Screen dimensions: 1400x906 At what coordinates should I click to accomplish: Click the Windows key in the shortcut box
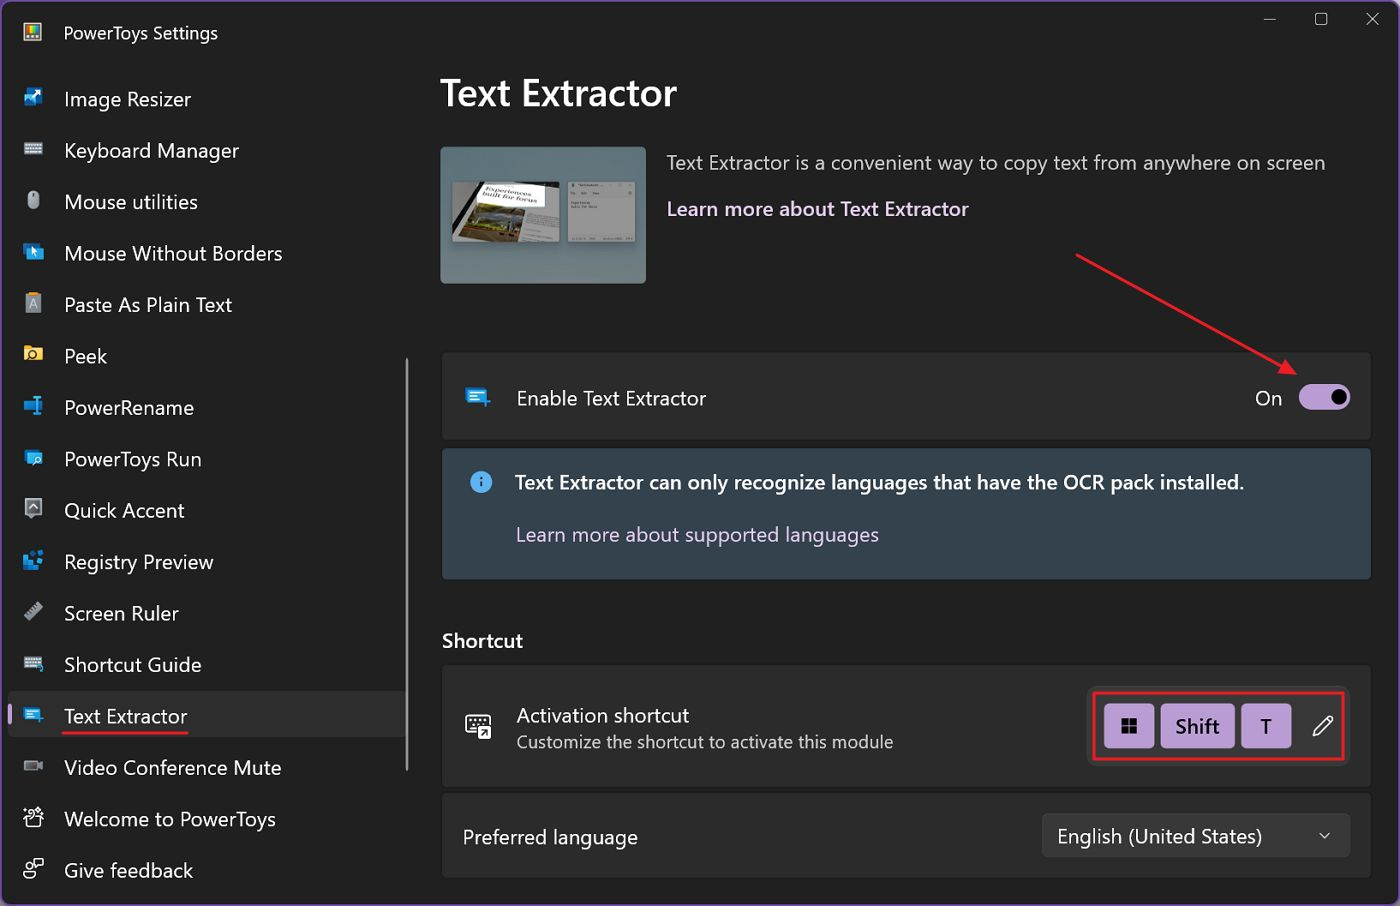tap(1128, 726)
